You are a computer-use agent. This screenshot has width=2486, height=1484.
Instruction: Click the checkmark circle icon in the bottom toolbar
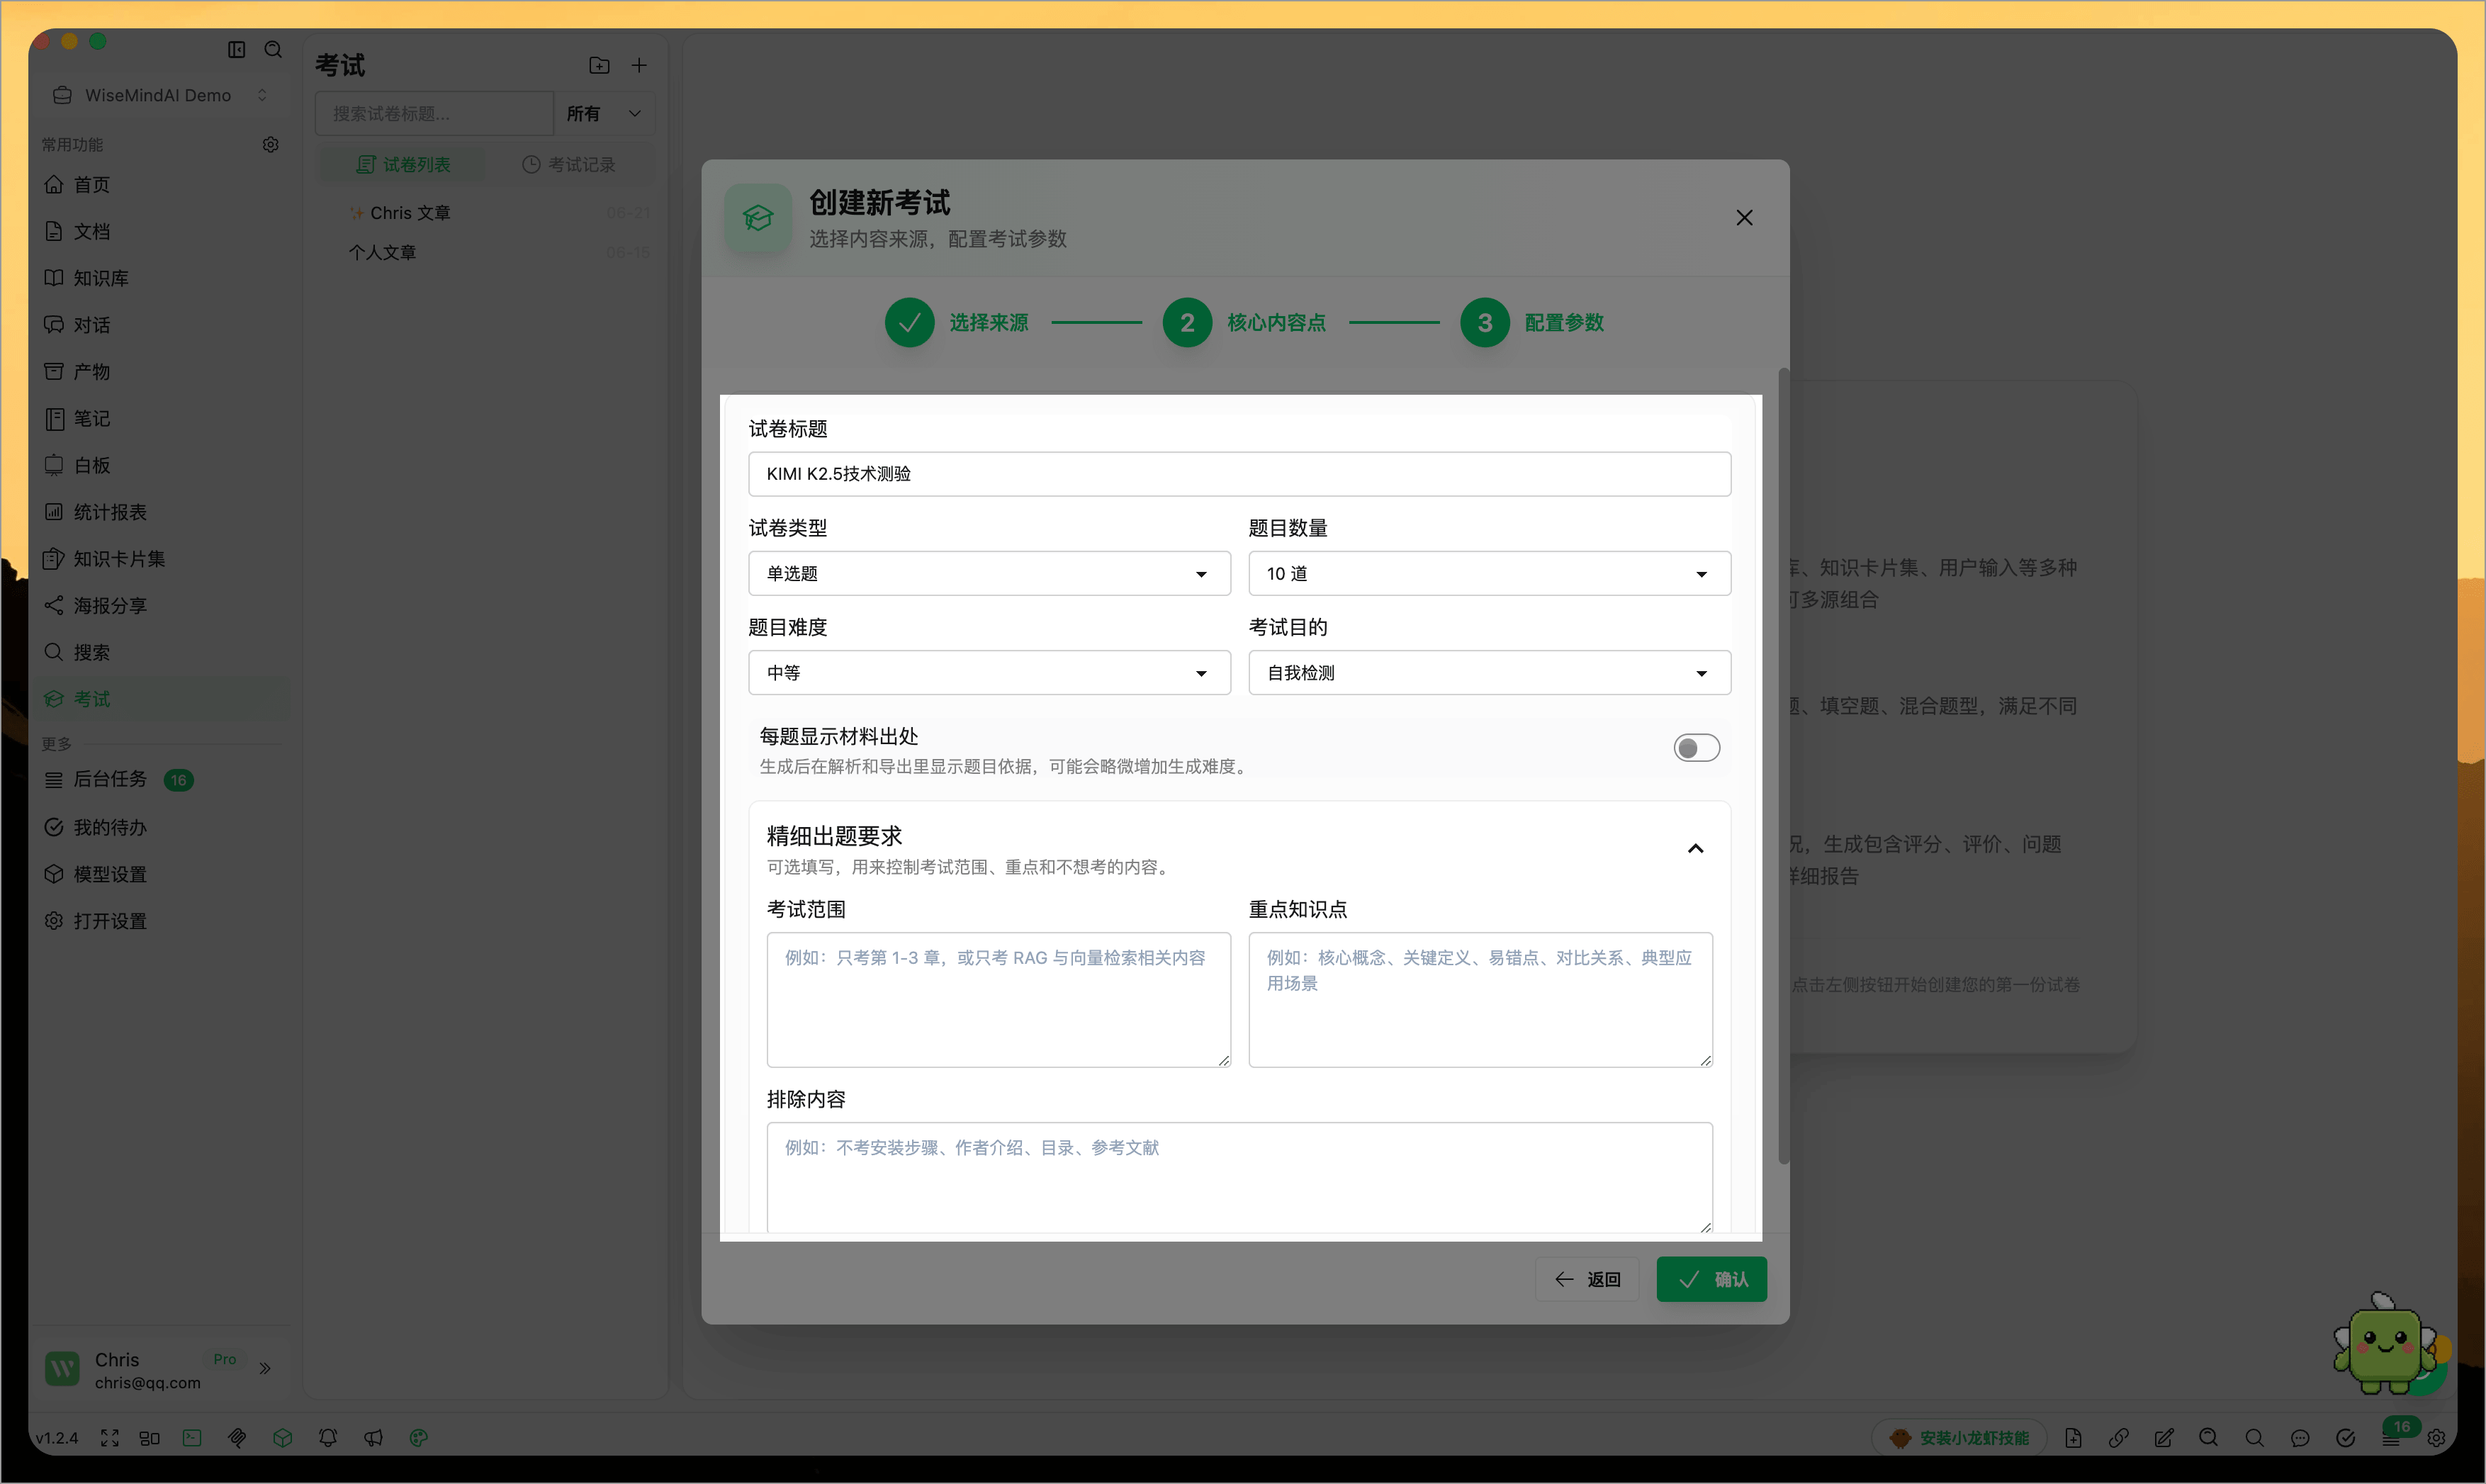(x=2345, y=1438)
